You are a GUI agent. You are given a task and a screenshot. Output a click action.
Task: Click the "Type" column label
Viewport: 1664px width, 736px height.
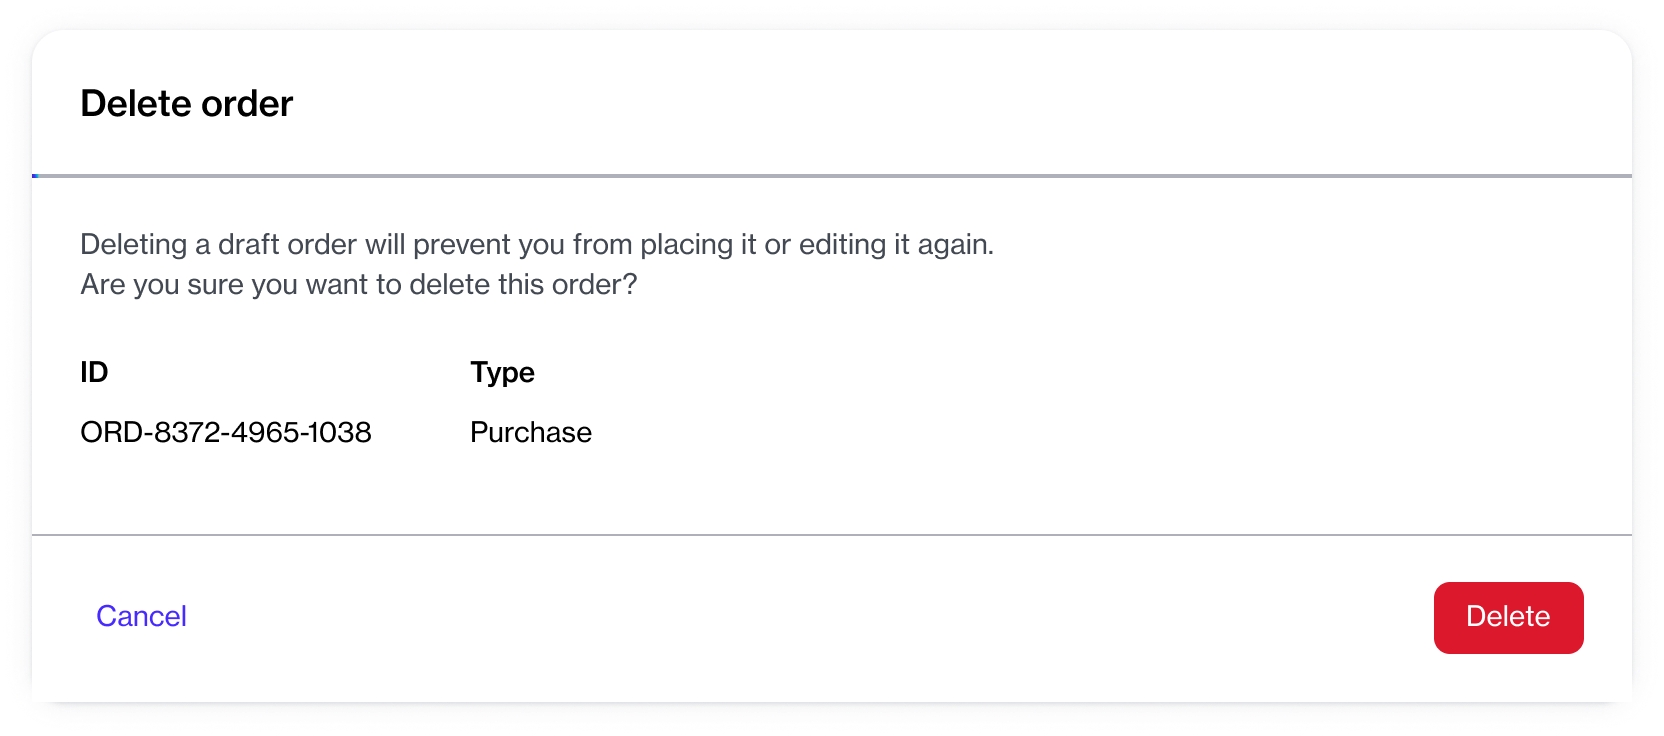(x=502, y=372)
